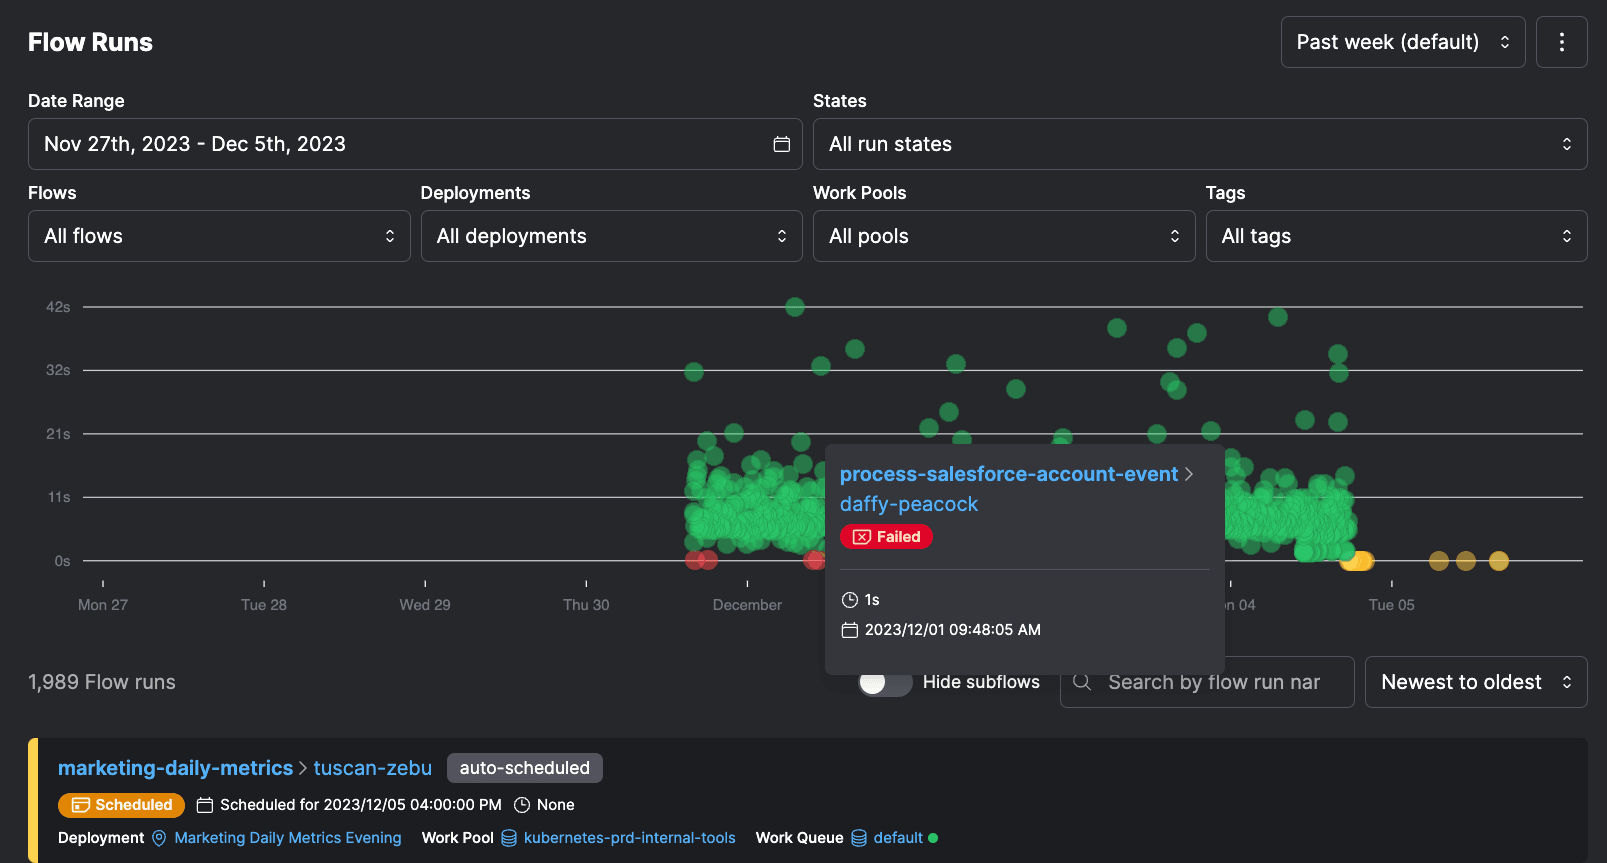The width and height of the screenshot is (1607, 863).
Task: Open the Past week time range selector
Action: tap(1402, 42)
